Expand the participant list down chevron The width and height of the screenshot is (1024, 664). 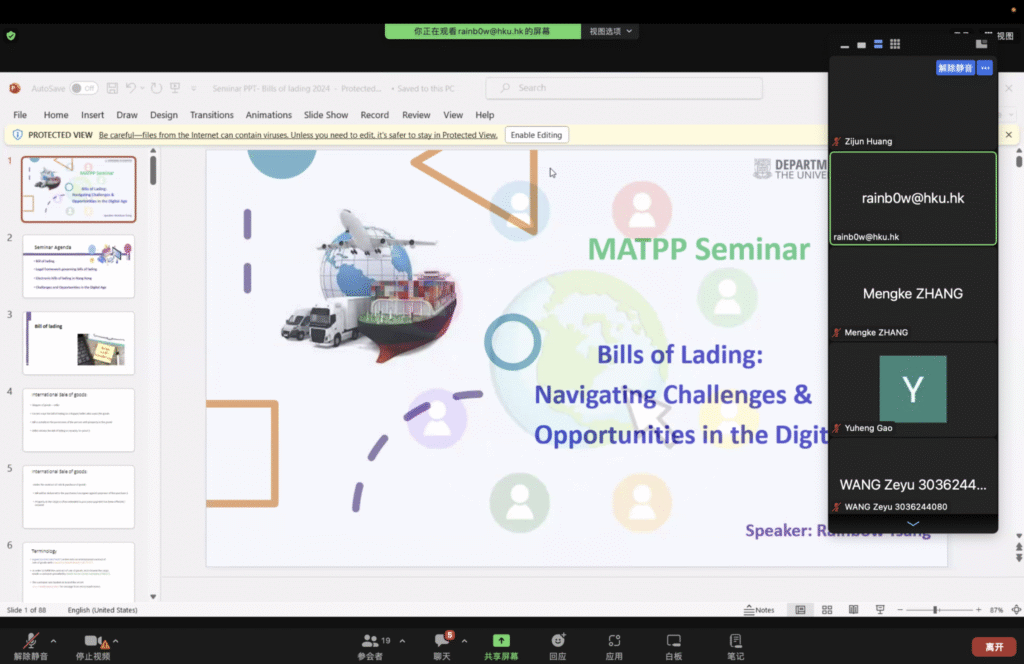point(912,523)
